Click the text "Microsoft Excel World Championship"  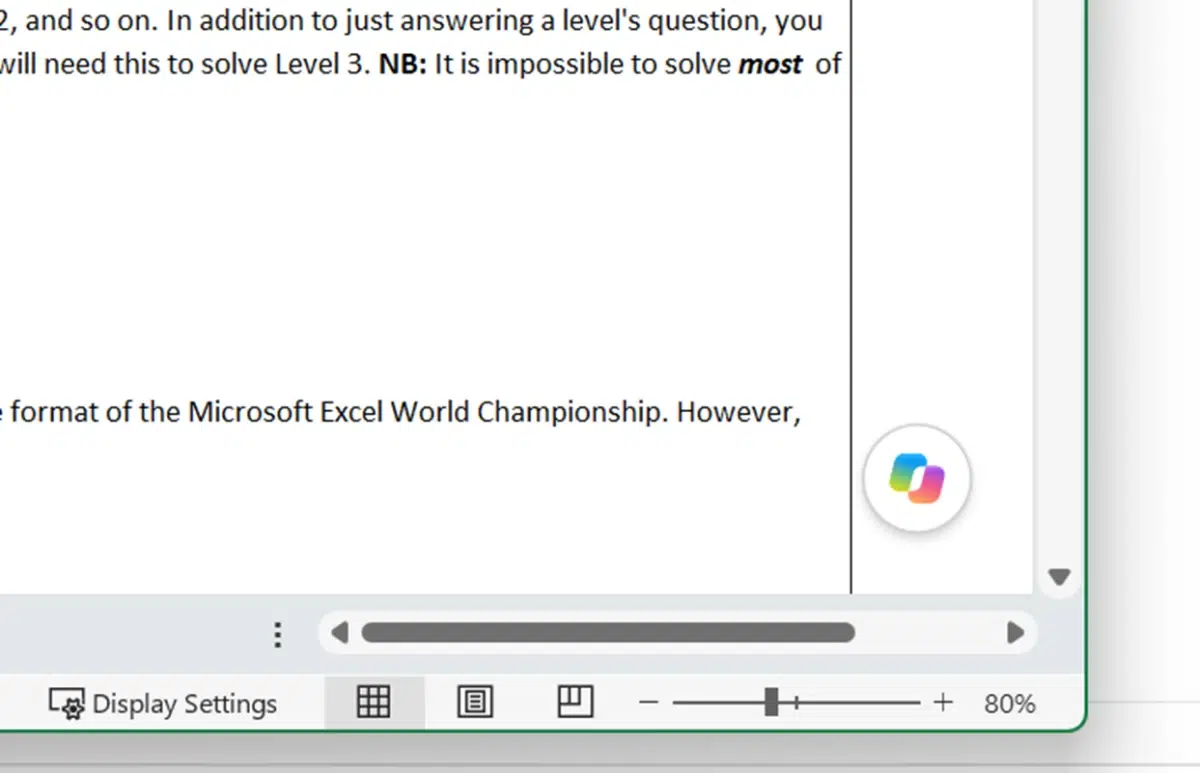(x=426, y=412)
